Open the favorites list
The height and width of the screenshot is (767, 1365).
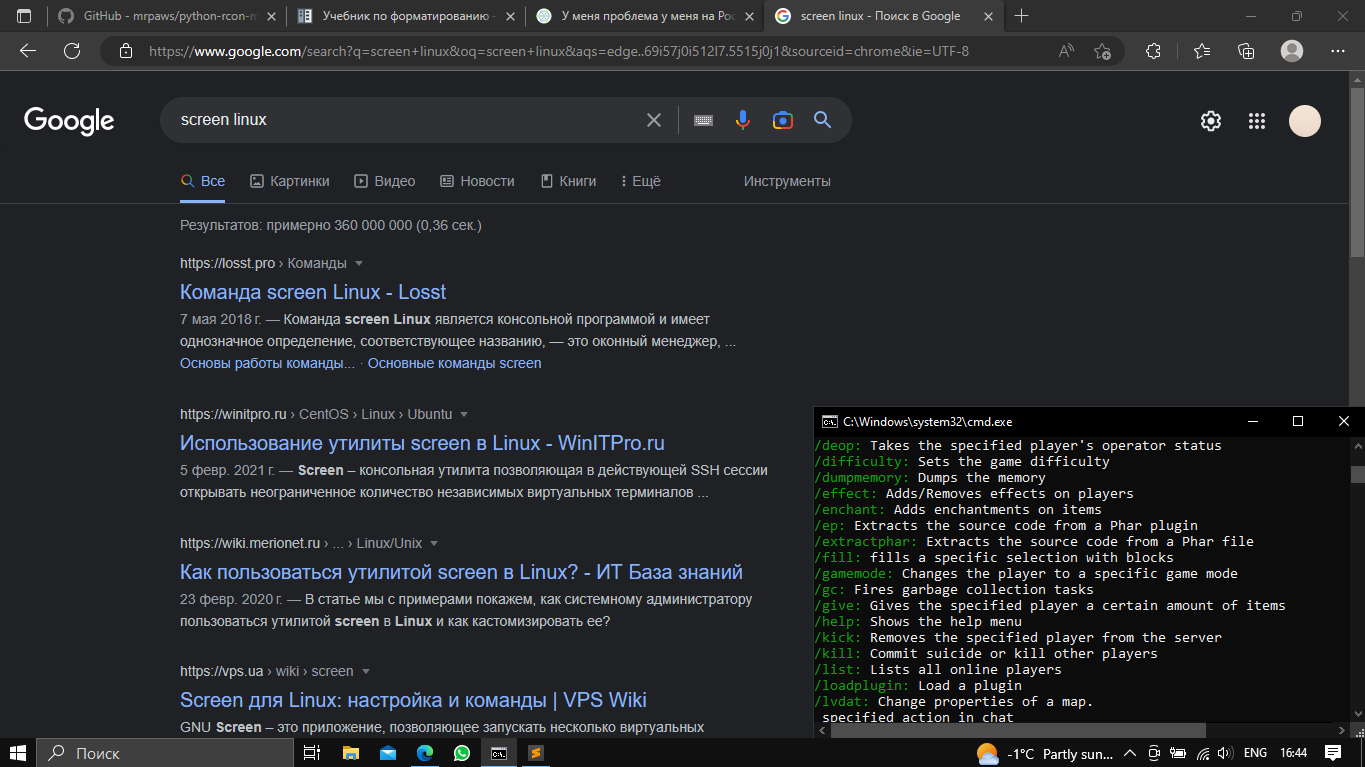click(x=1202, y=51)
